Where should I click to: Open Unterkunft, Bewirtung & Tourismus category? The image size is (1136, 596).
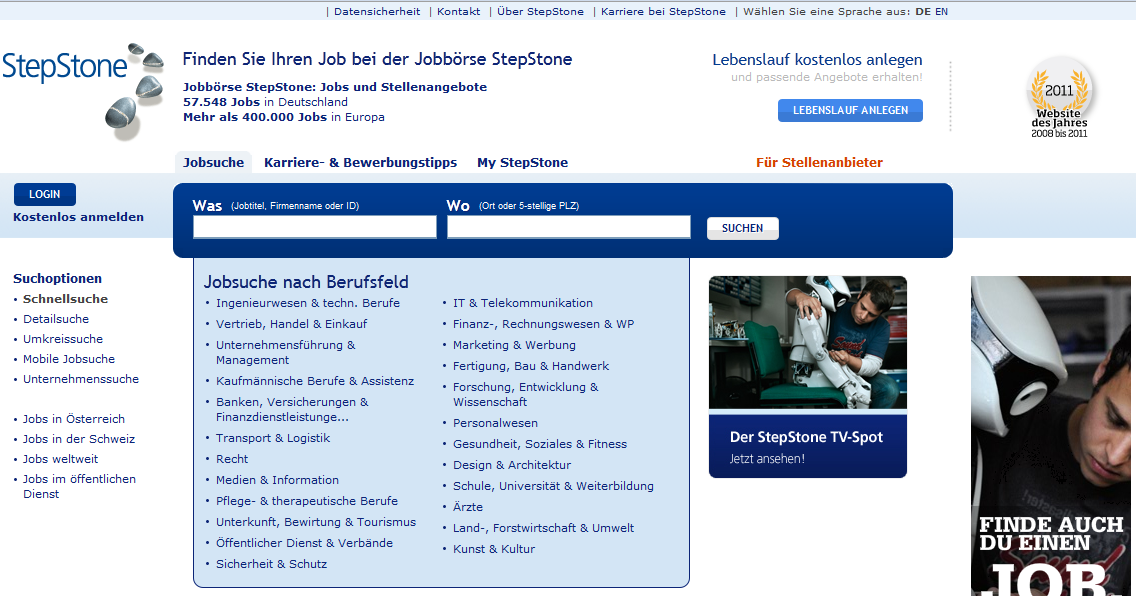316,522
